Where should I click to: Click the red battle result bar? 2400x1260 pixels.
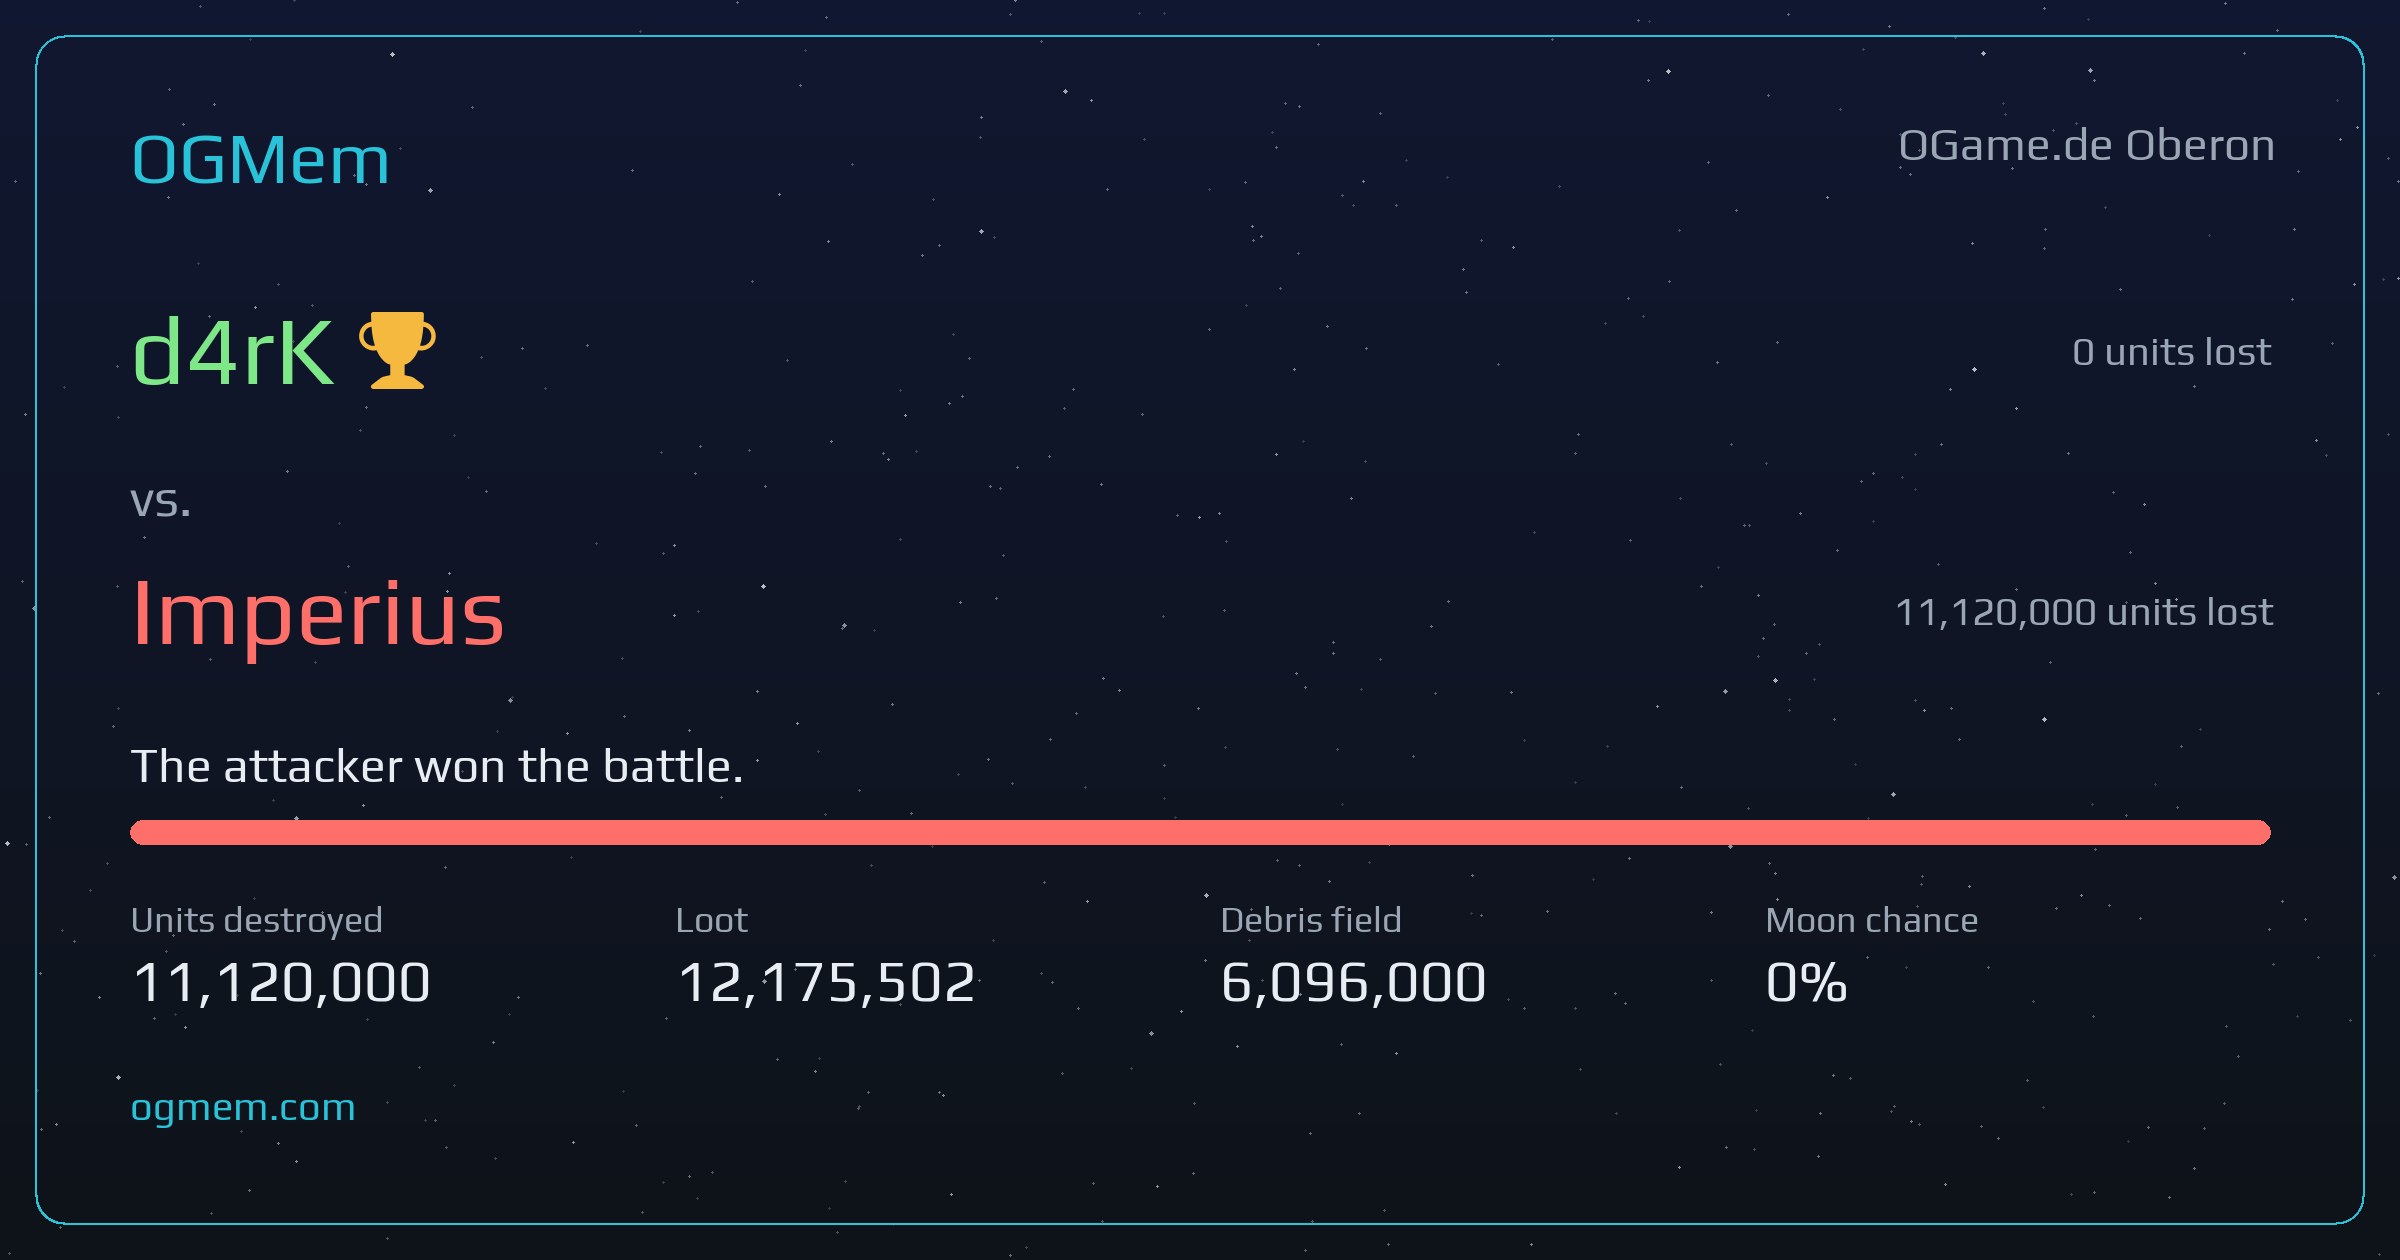click(x=1200, y=832)
